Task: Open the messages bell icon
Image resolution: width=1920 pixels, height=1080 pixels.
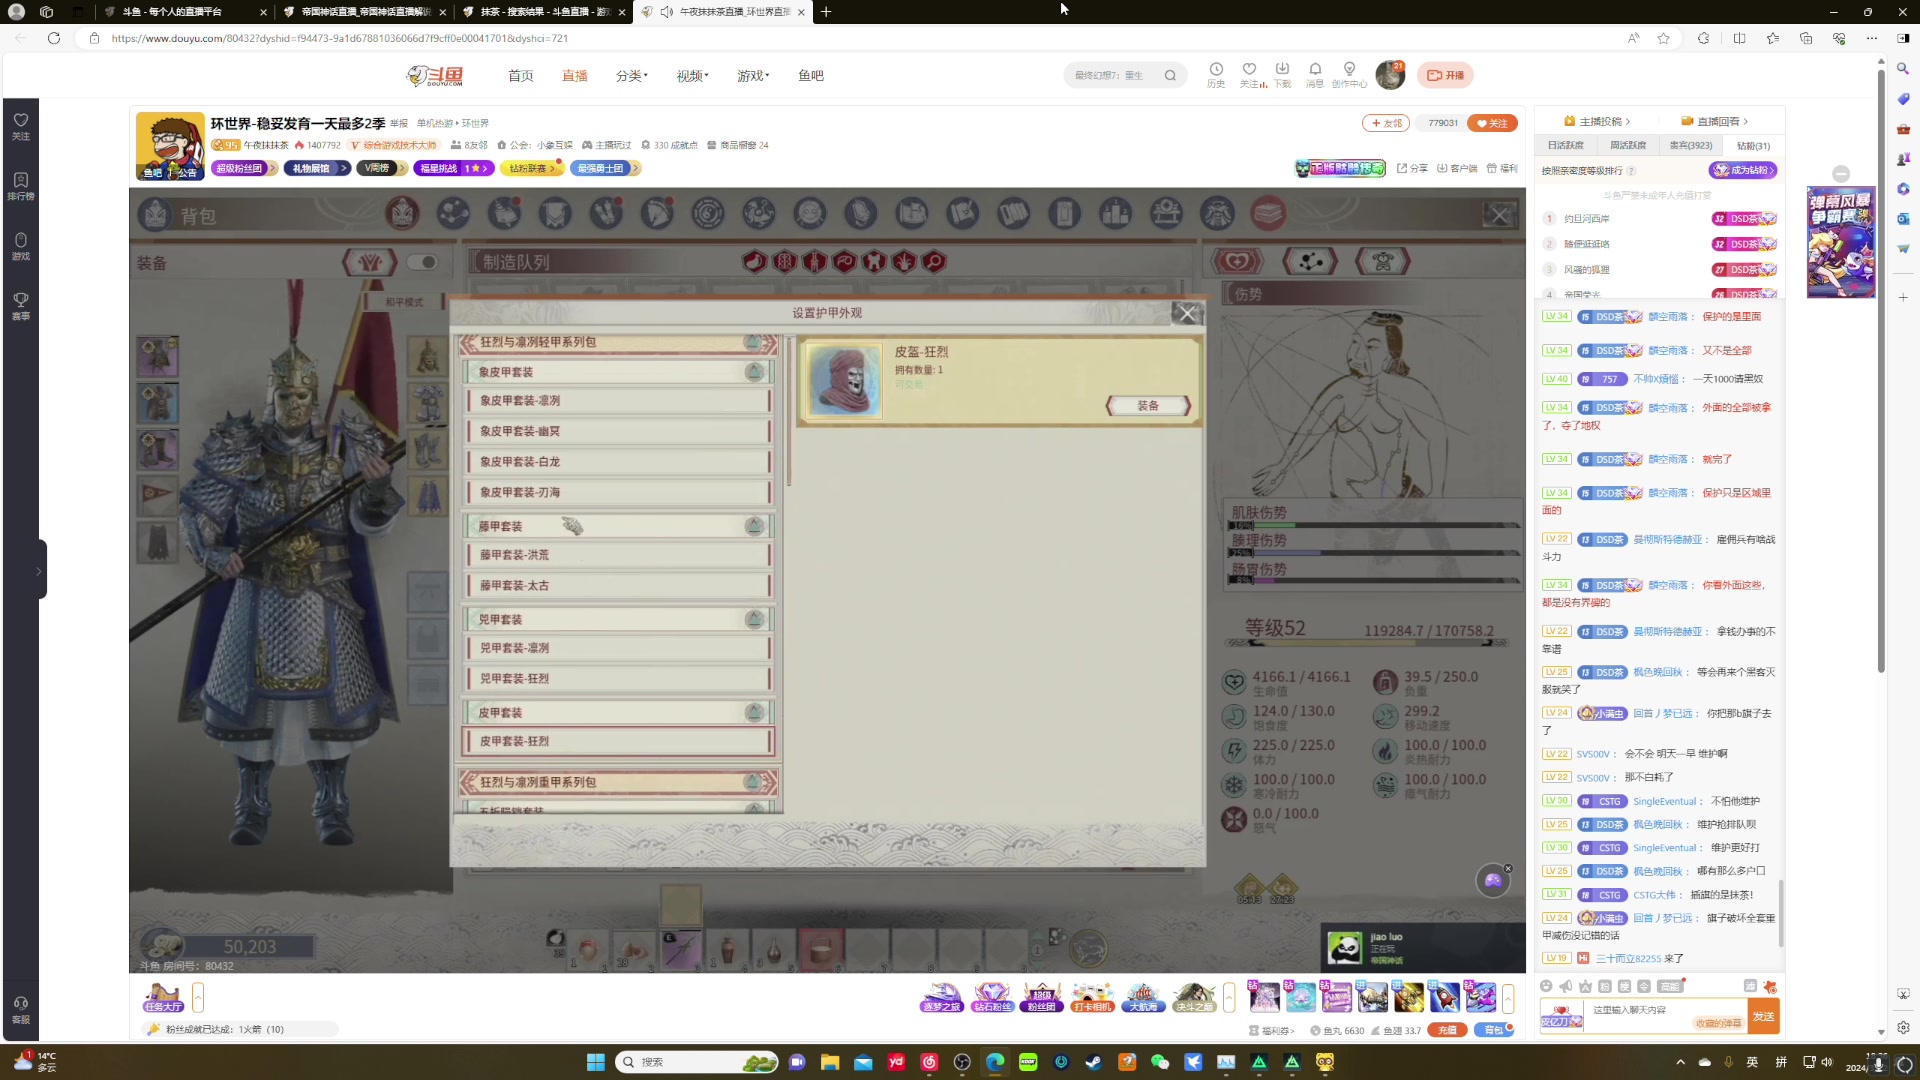Action: pos(1315,70)
